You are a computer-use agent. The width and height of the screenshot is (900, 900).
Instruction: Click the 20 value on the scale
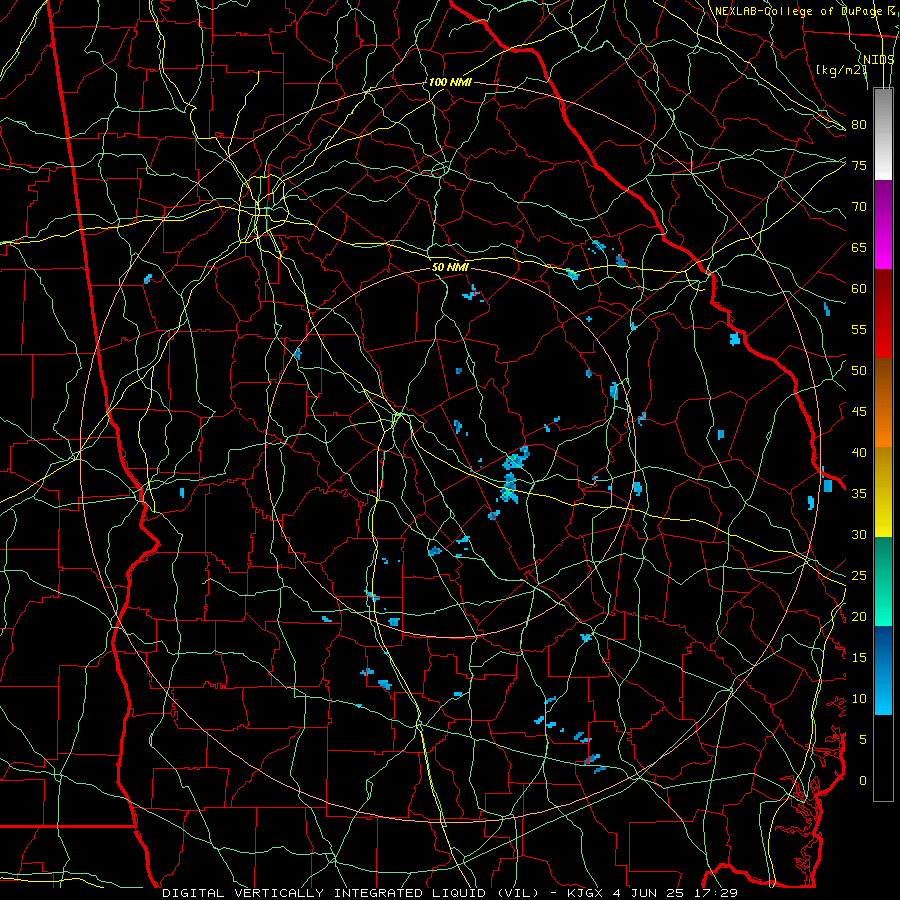859,616
